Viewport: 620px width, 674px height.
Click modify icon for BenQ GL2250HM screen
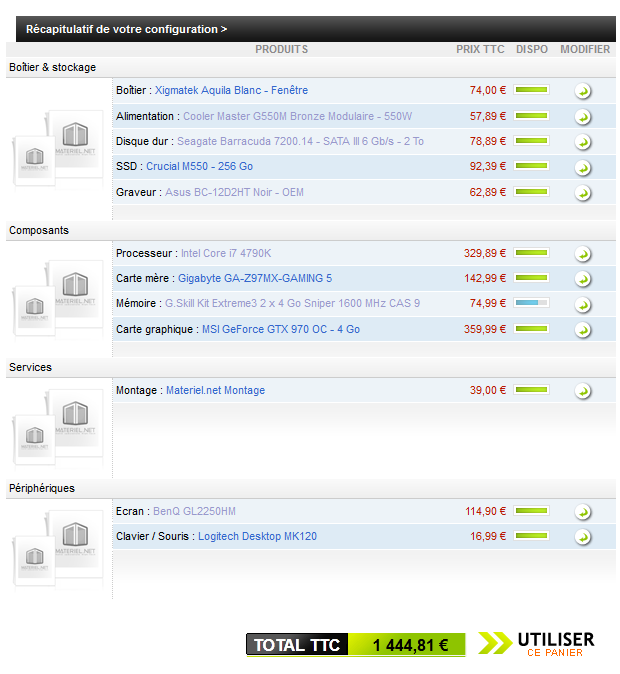point(583,512)
